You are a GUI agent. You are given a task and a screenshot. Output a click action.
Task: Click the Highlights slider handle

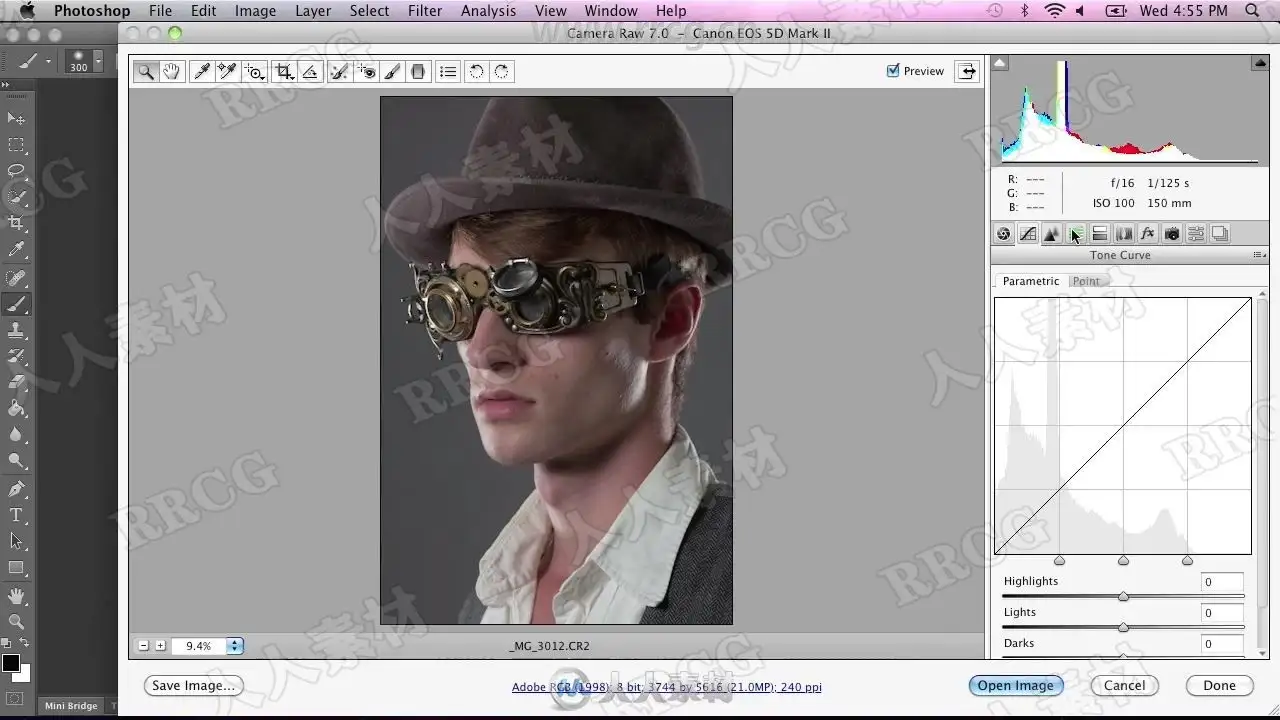[x=1123, y=597]
